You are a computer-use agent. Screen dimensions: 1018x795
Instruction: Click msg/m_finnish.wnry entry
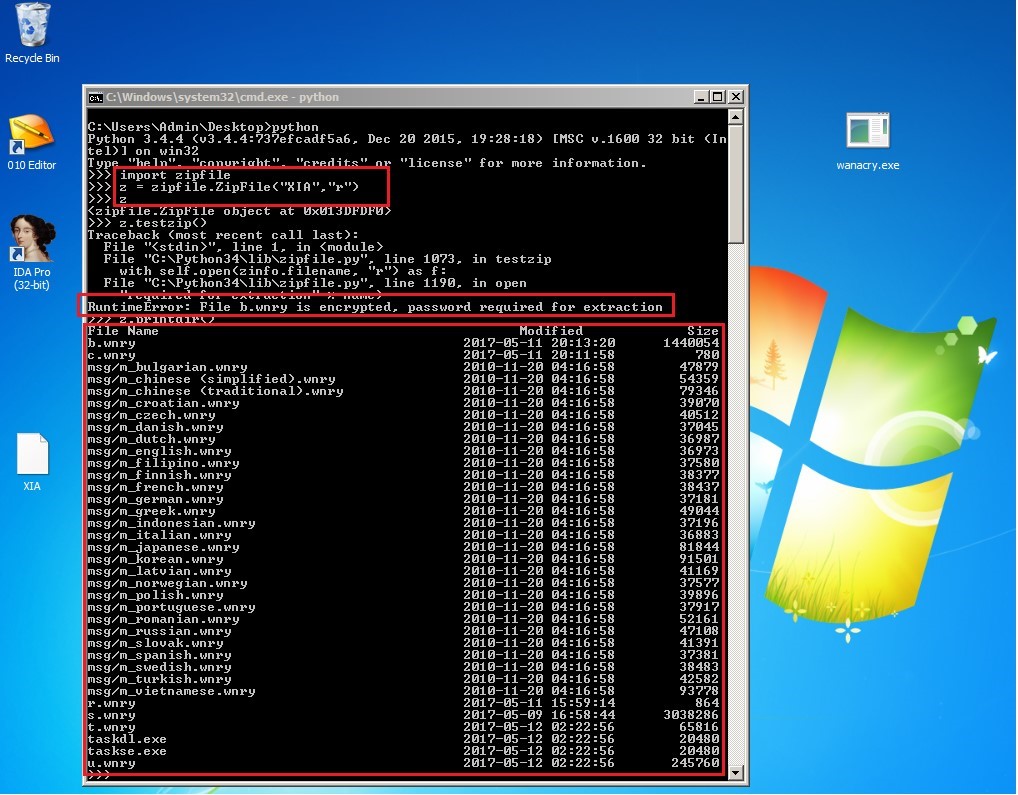[160, 475]
